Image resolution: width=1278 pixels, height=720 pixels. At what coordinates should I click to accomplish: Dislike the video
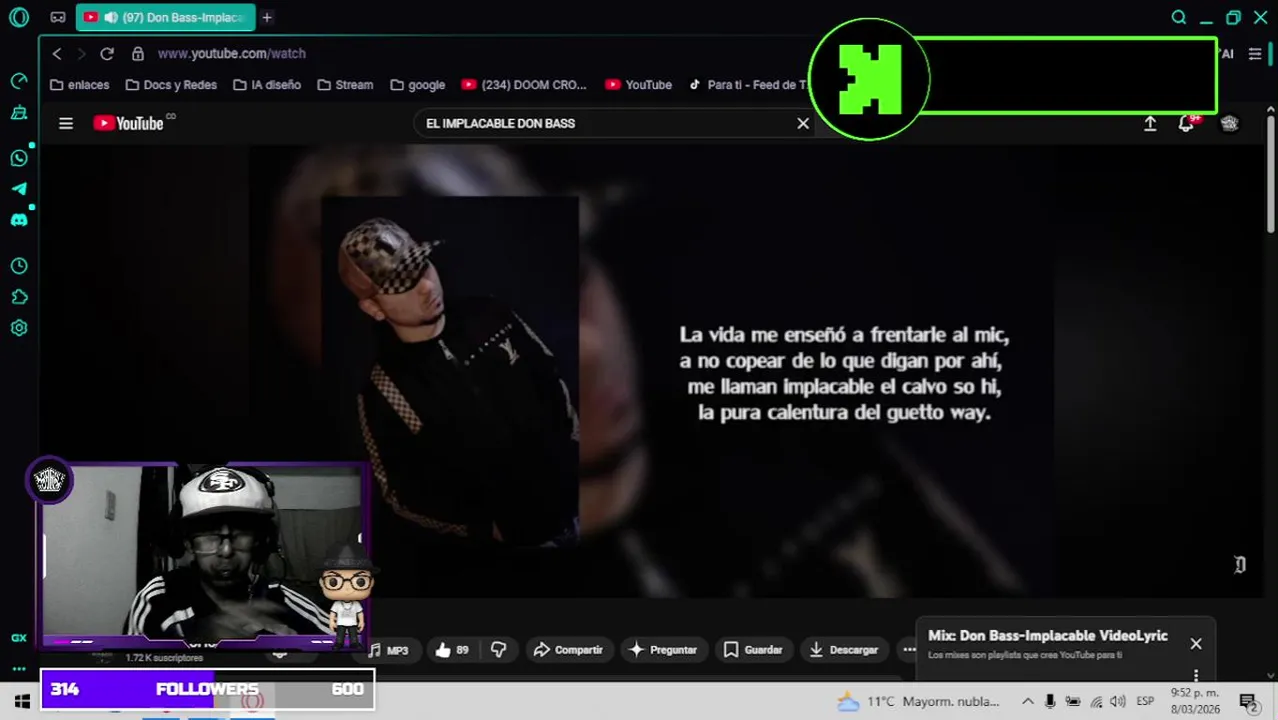coord(498,650)
